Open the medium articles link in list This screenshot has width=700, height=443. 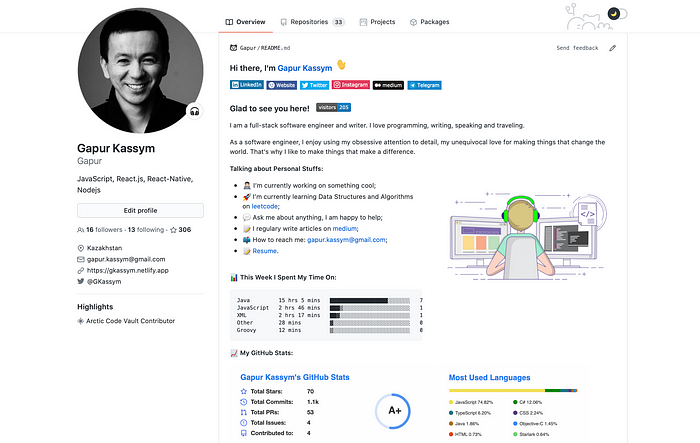click(x=344, y=229)
